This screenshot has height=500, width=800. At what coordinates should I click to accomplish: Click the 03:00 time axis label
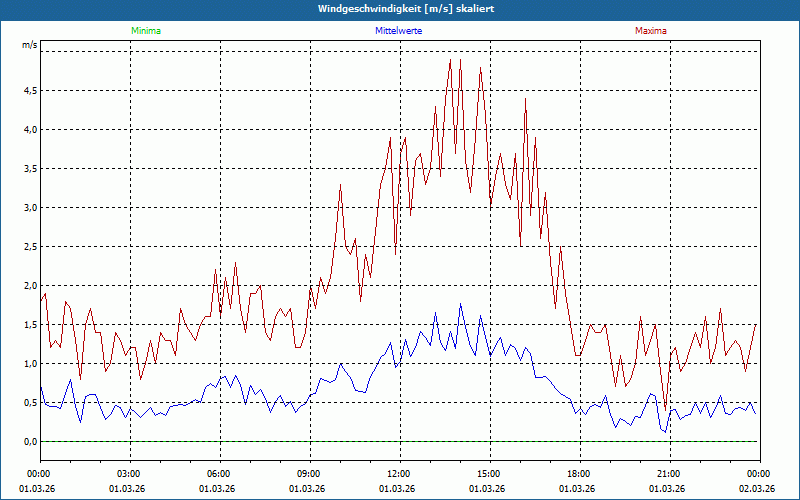130,474
